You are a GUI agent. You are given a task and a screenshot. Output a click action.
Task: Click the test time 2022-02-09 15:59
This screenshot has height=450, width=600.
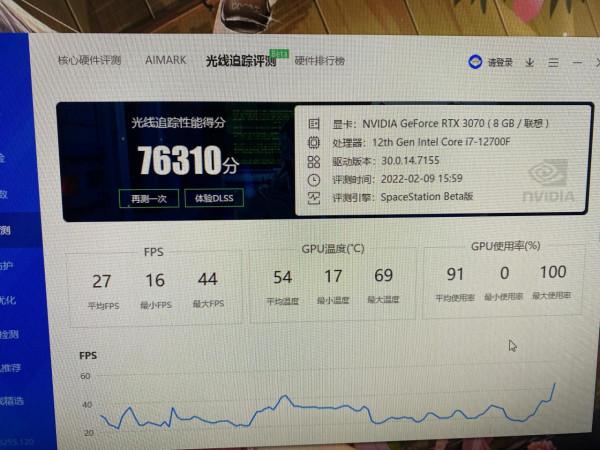pyautogui.click(x=422, y=179)
